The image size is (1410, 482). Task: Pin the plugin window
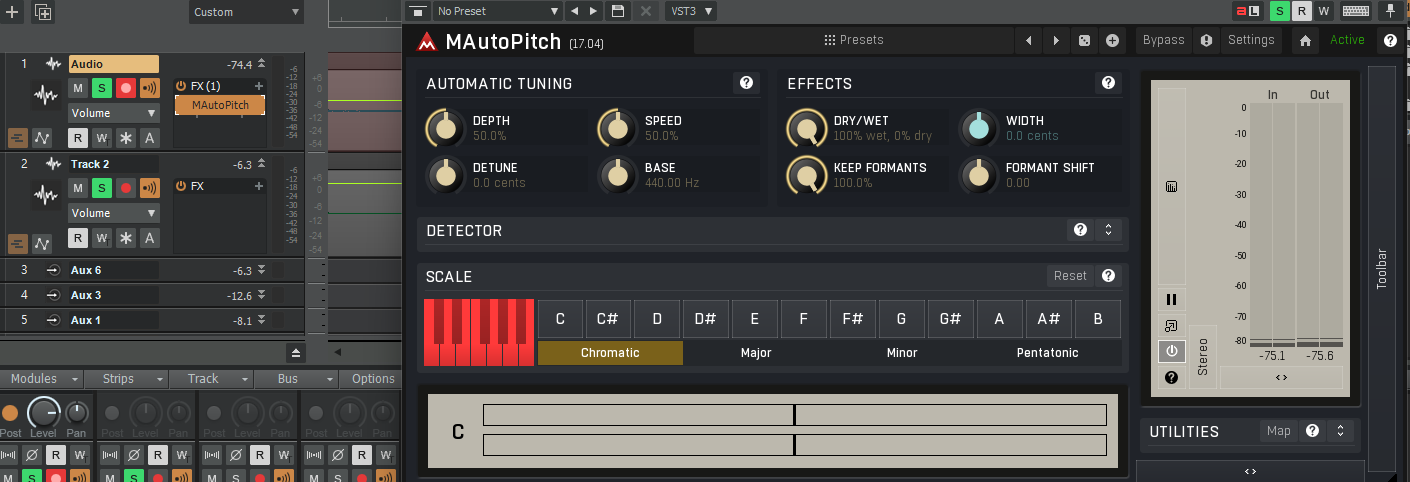click(1390, 12)
